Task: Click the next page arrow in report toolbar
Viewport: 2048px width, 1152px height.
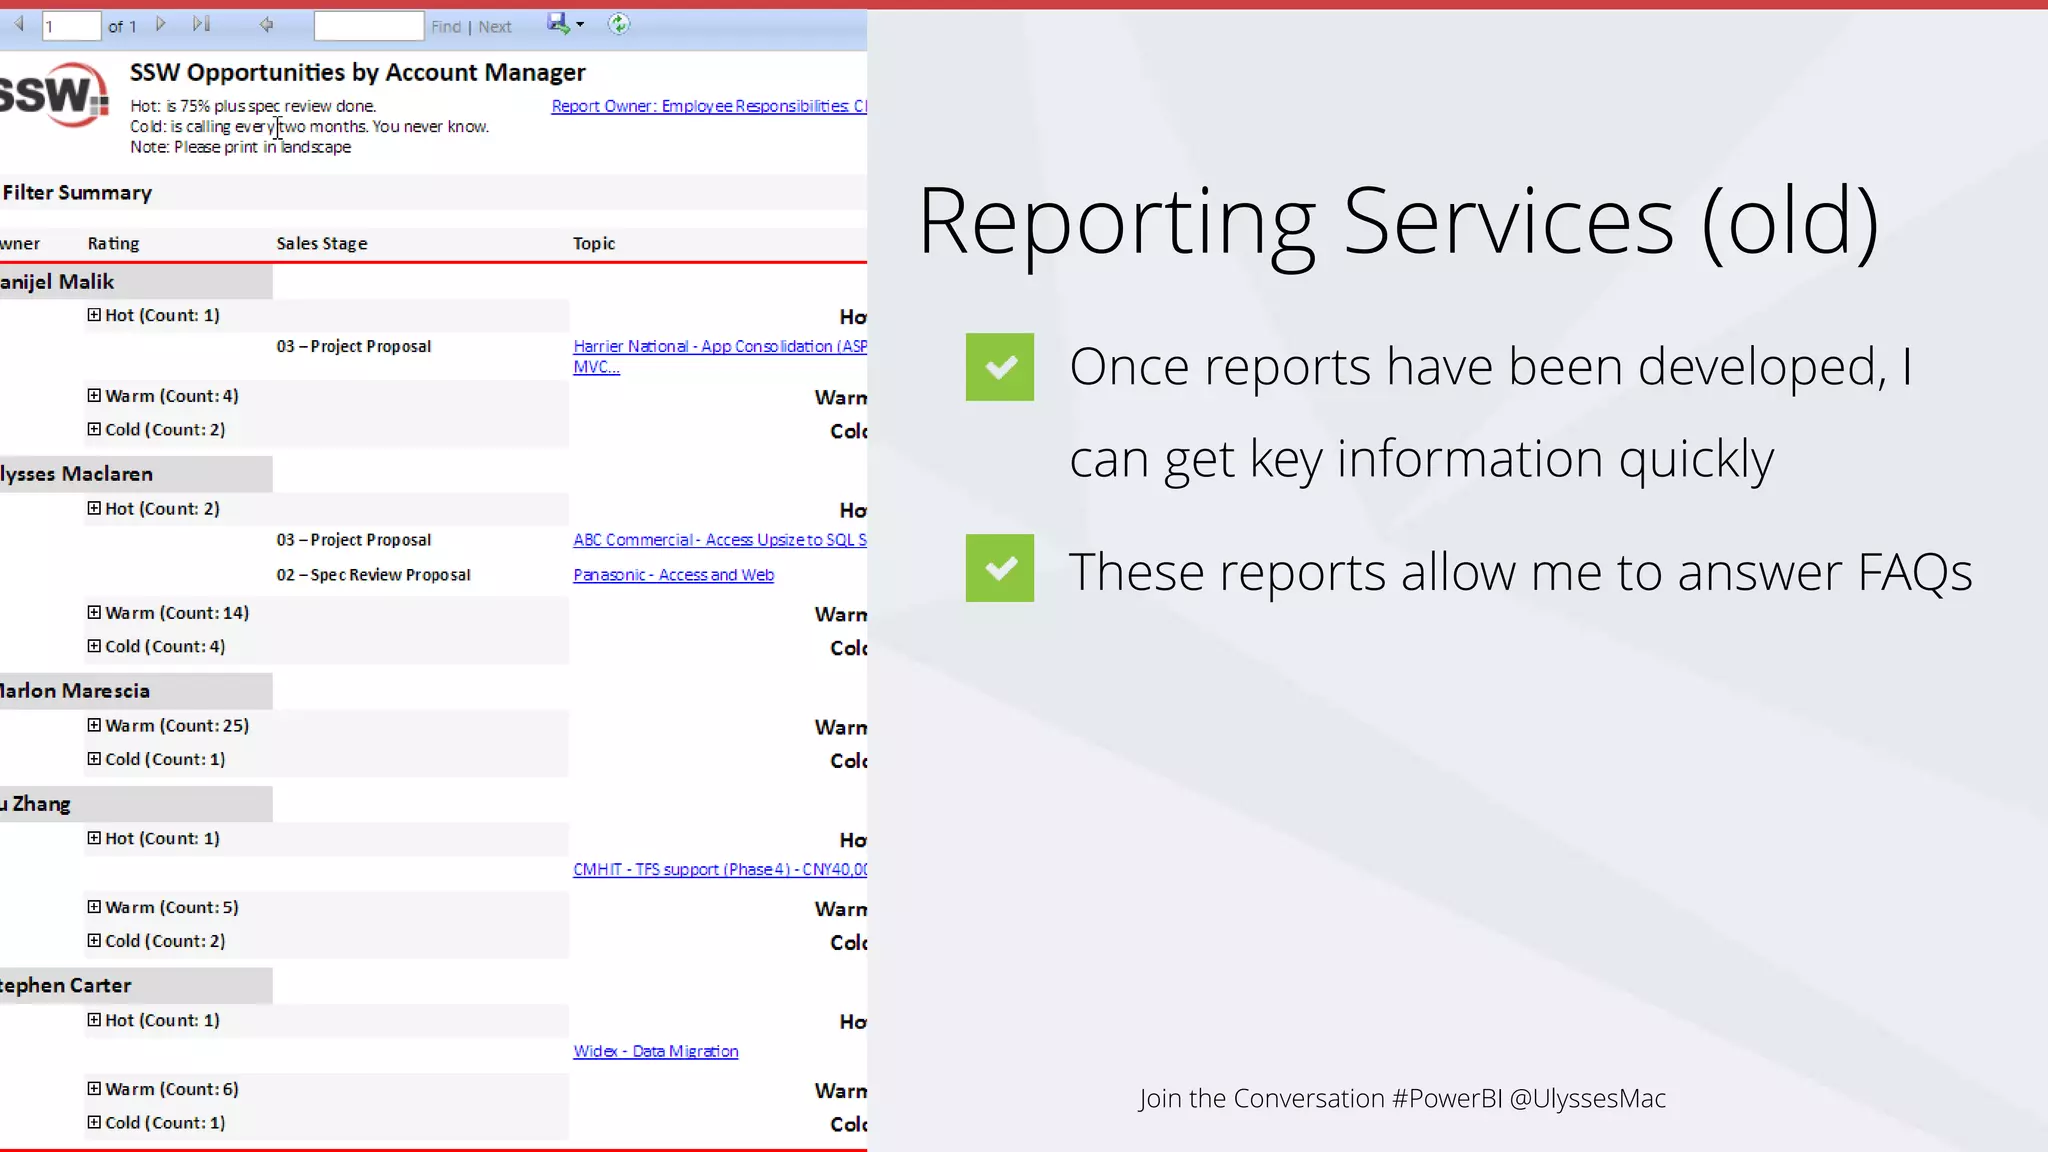Action: [x=160, y=24]
